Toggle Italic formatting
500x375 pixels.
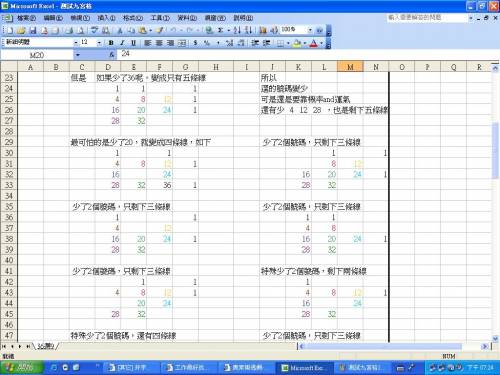point(122,43)
